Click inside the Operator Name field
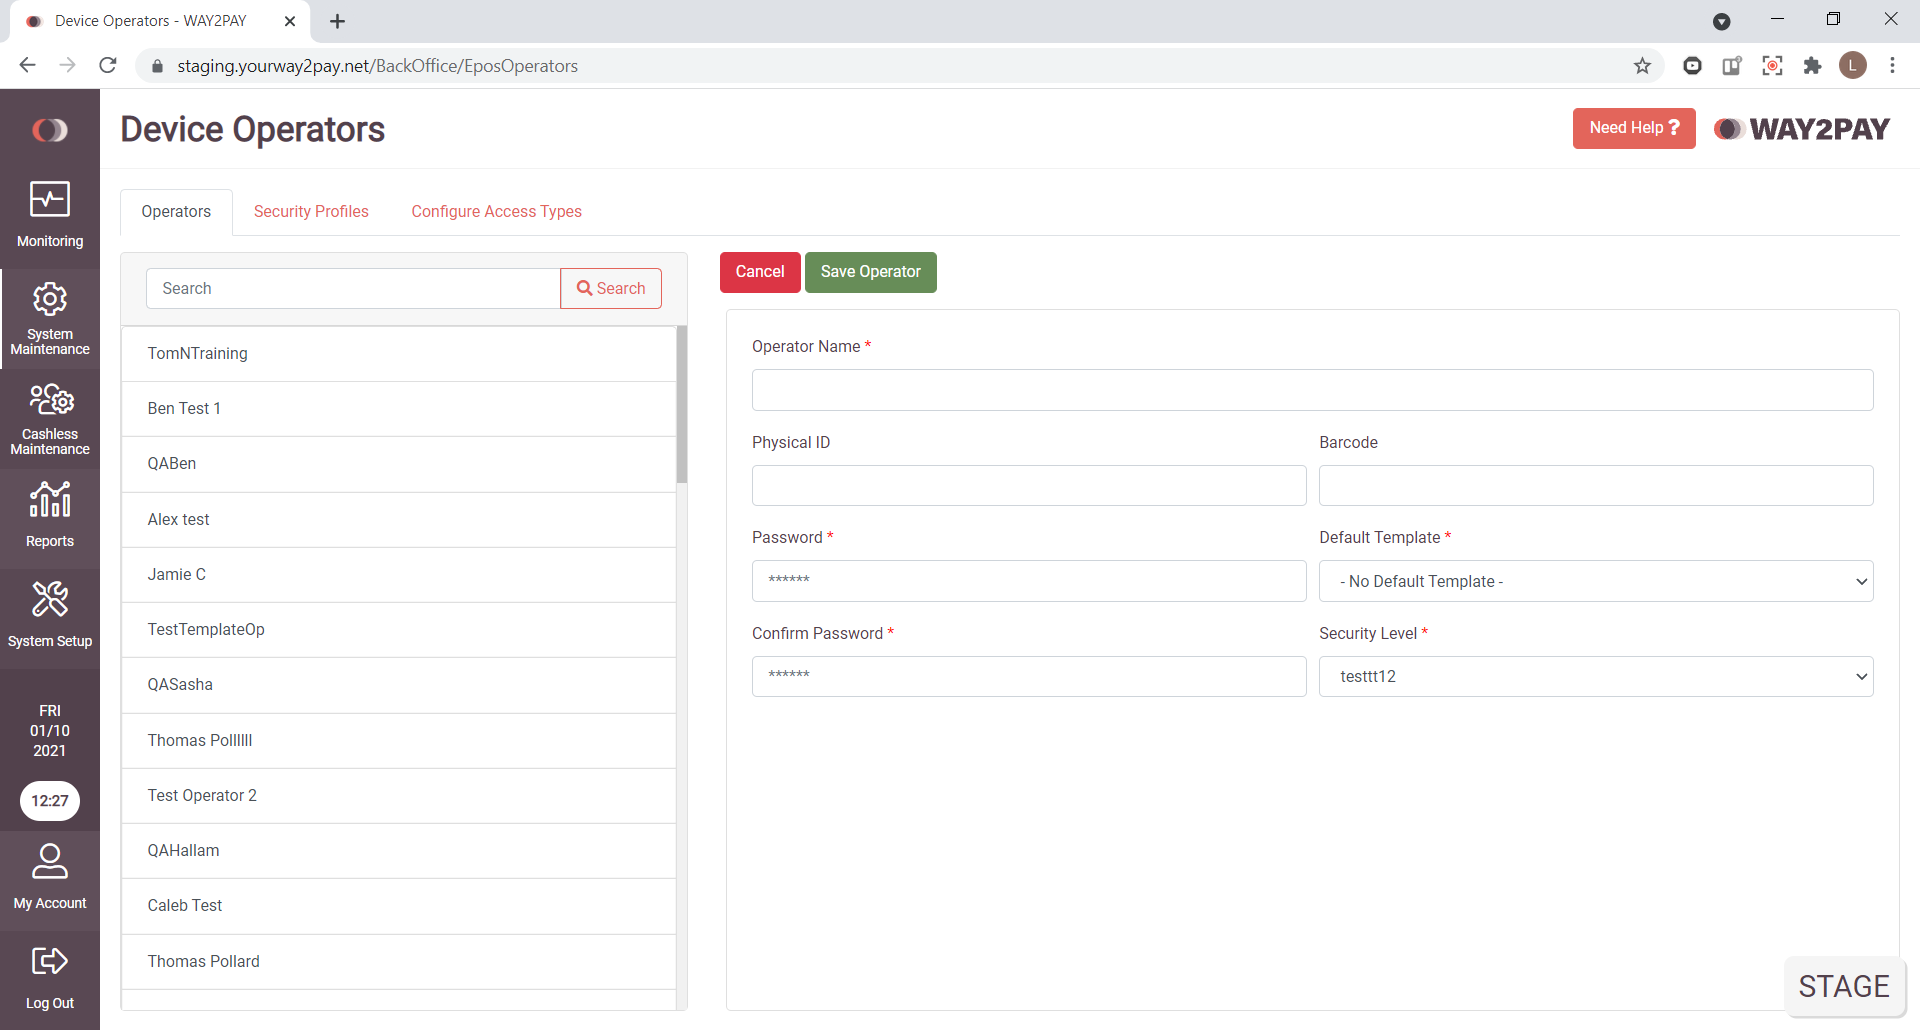Screen dimensions: 1920x1030 1311,390
